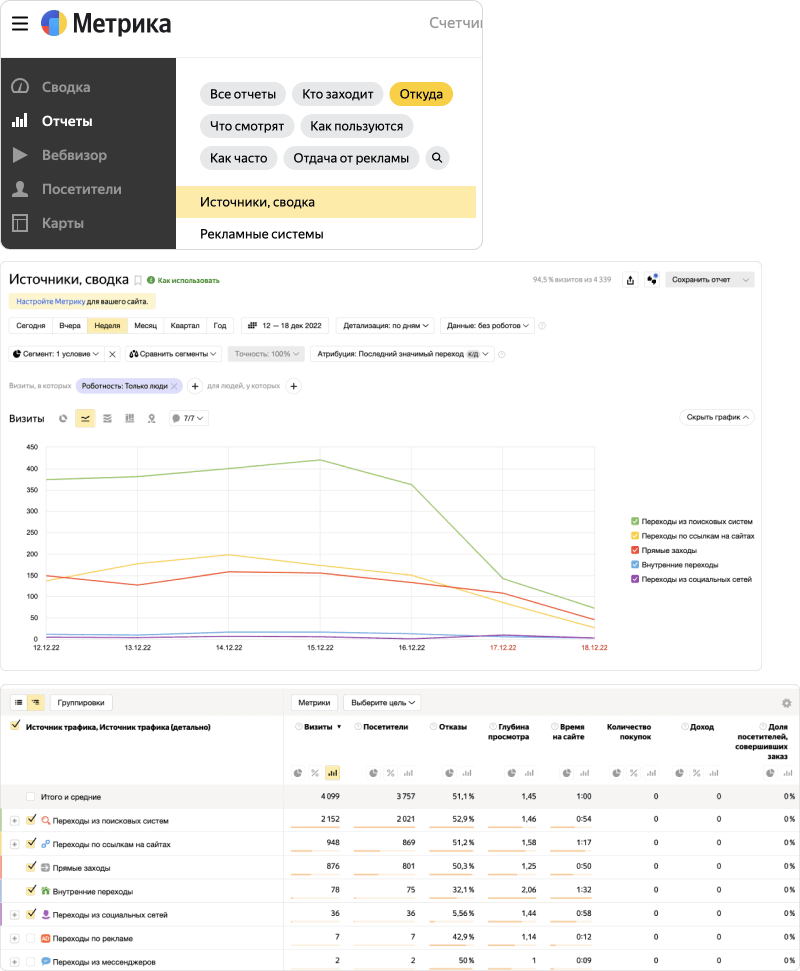The height and width of the screenshot is (971, 800).
Task: Select the Месяц period tab
Action: 145,325
